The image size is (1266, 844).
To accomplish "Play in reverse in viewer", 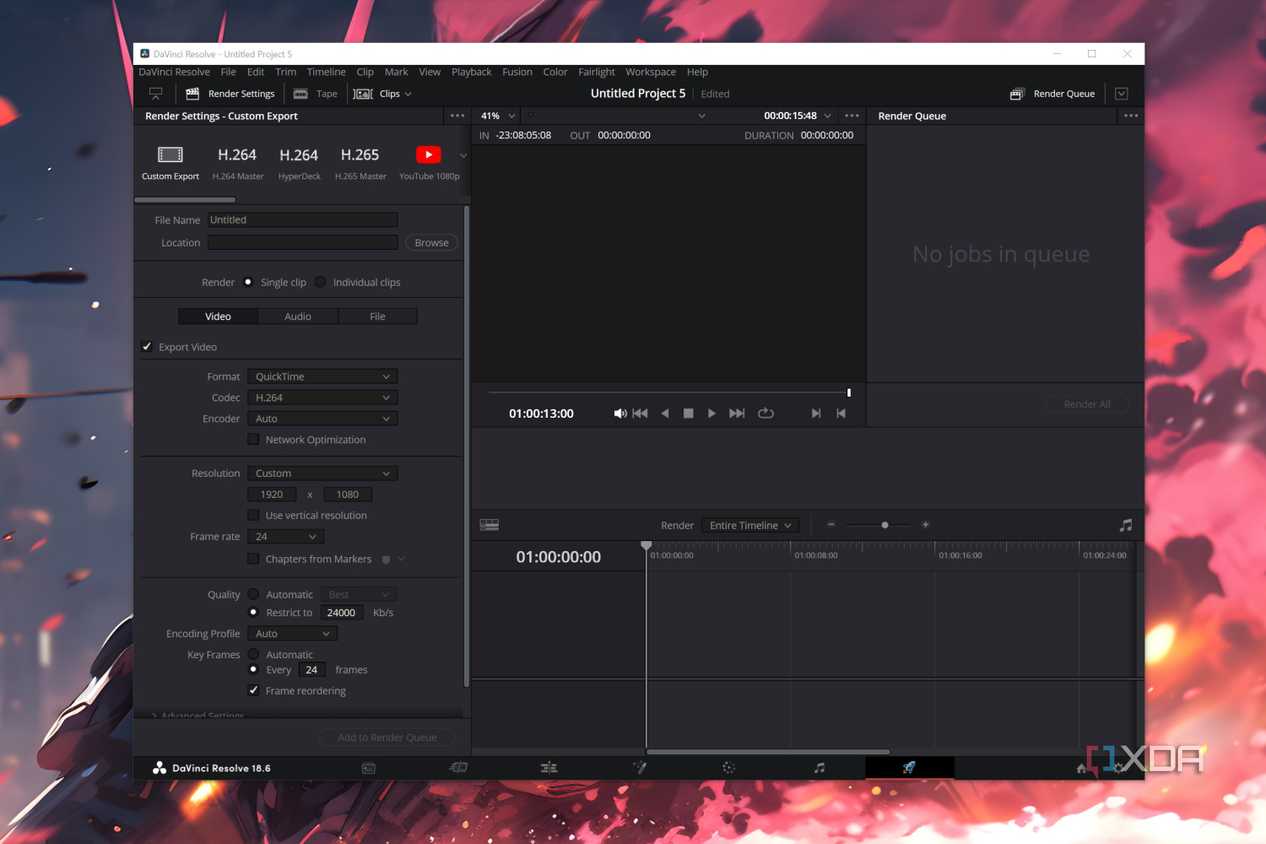I will tap(665, 413).
